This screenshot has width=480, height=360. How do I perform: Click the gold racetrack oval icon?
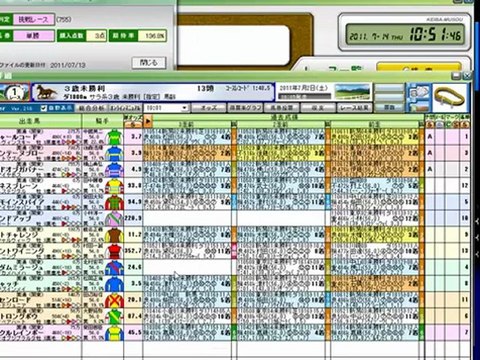click(x=450, y=97)
